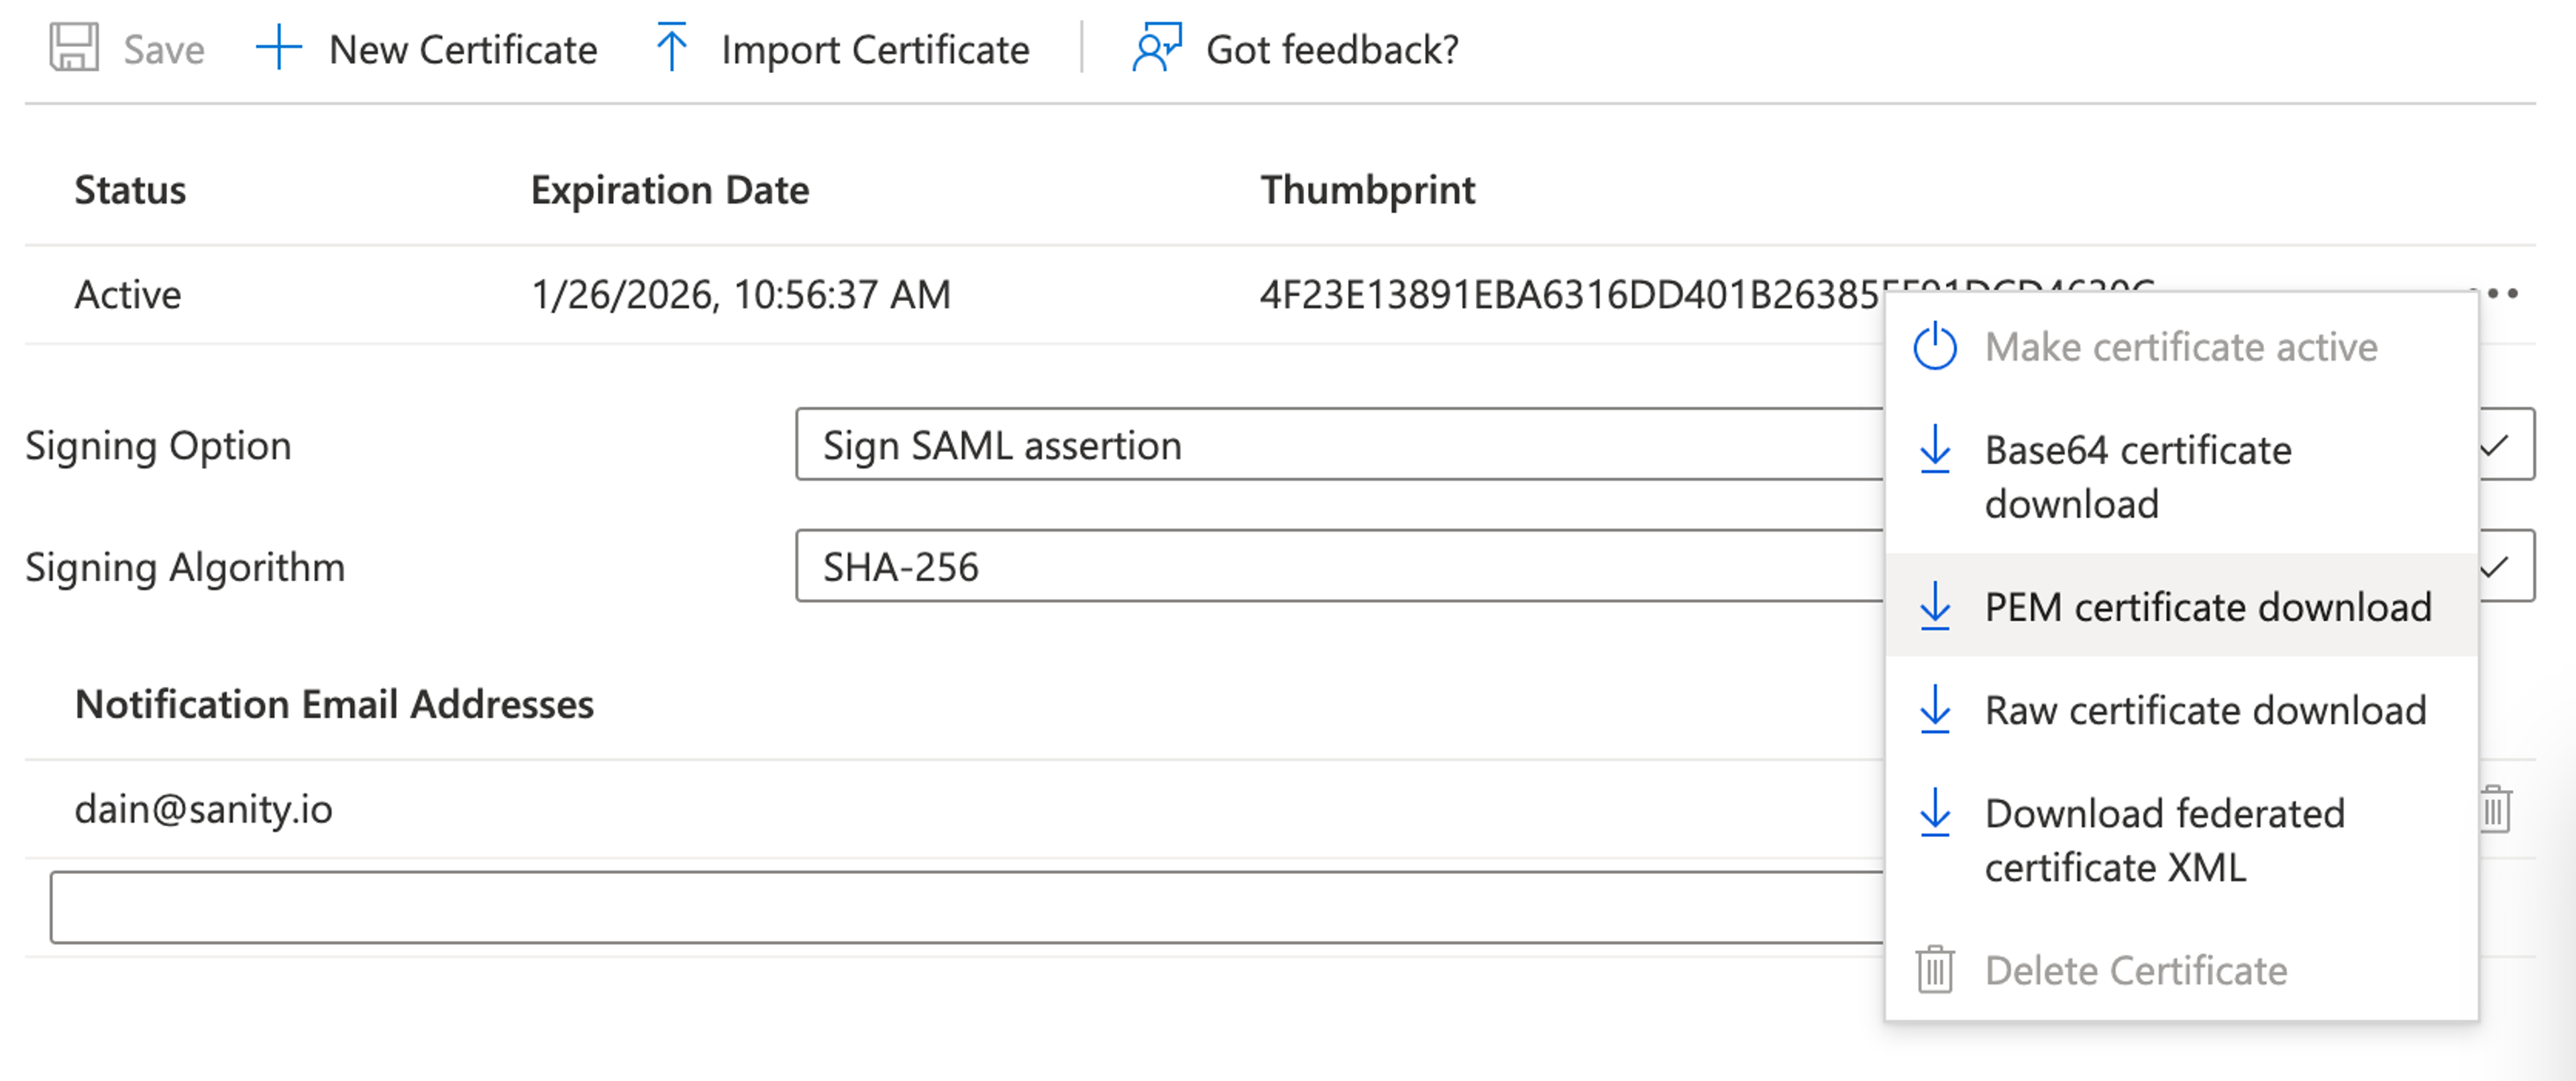2576x1081 pixels.
Task: Click the Import Certificate button label
Action: (875, 49)
